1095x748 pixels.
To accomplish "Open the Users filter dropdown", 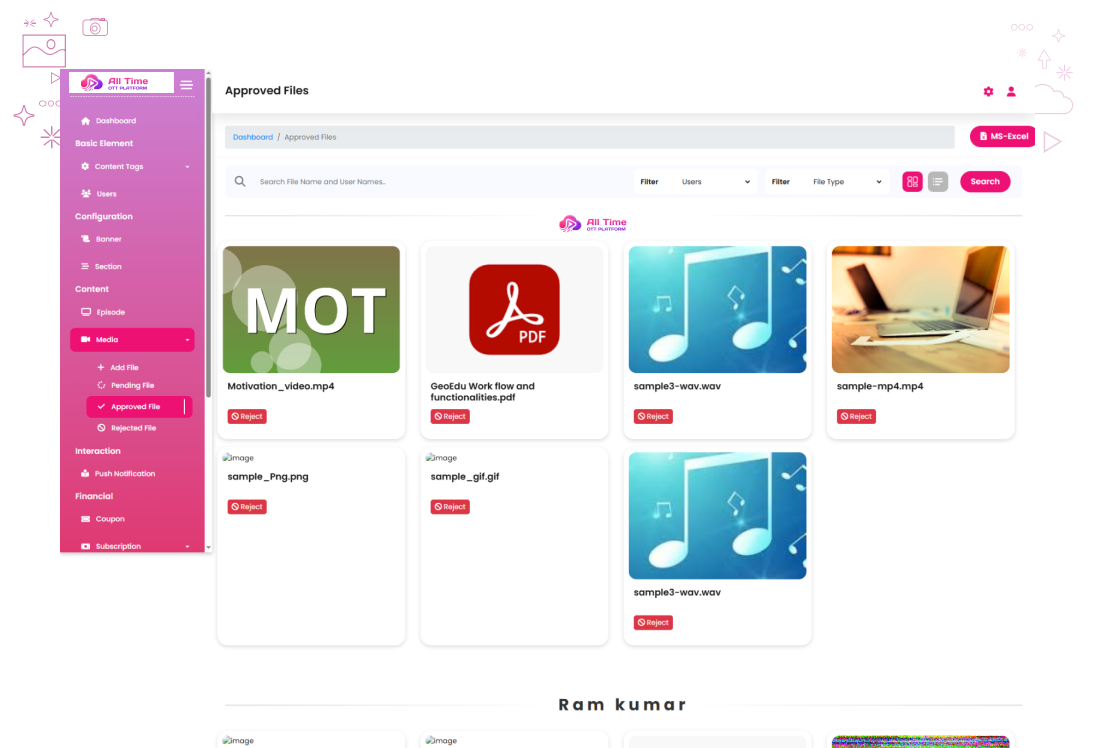I will tap(716, 182).
